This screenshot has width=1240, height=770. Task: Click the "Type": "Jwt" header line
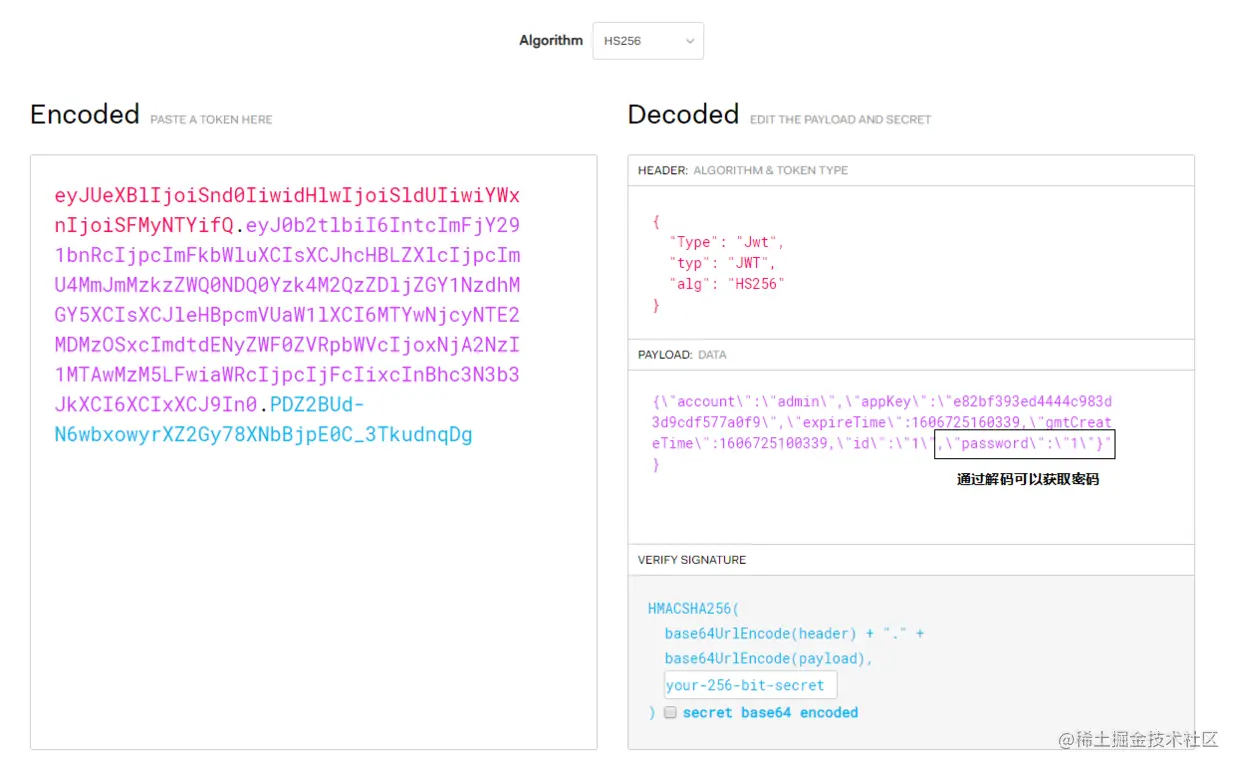pyautogui.click(x=727, y=242)
